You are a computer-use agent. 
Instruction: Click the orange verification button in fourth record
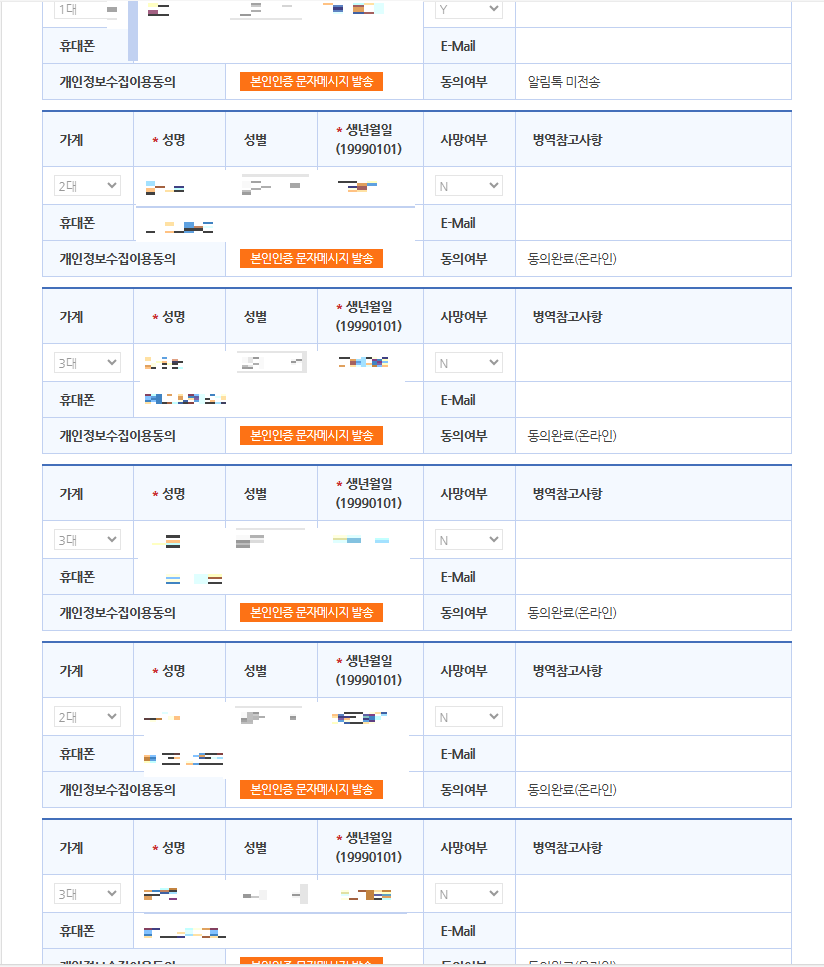tap(312, 612)
